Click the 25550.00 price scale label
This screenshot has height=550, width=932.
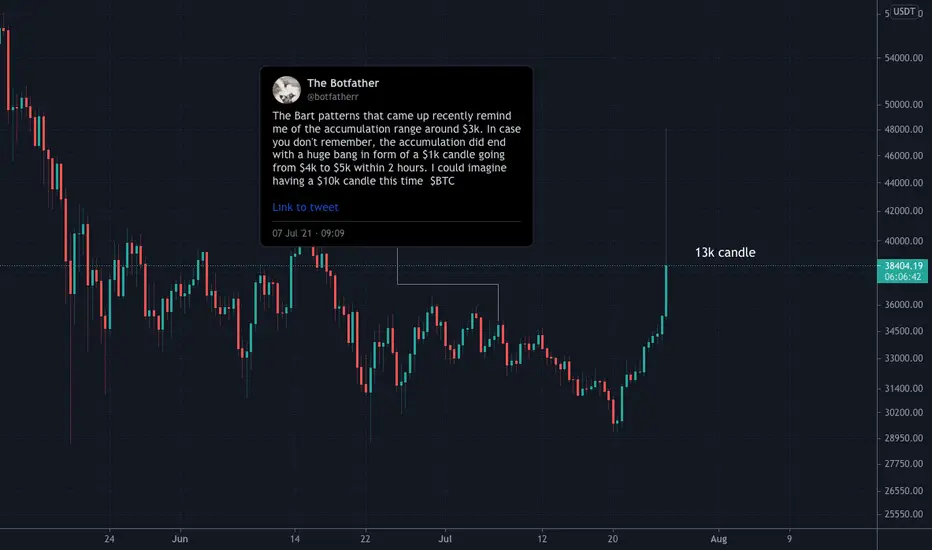903,514
